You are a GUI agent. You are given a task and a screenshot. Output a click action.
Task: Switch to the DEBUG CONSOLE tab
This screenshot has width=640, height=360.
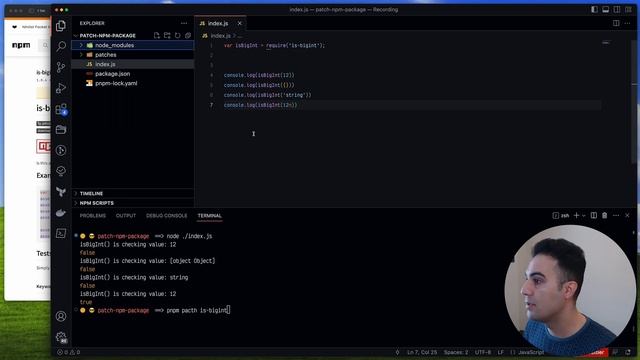167,216
